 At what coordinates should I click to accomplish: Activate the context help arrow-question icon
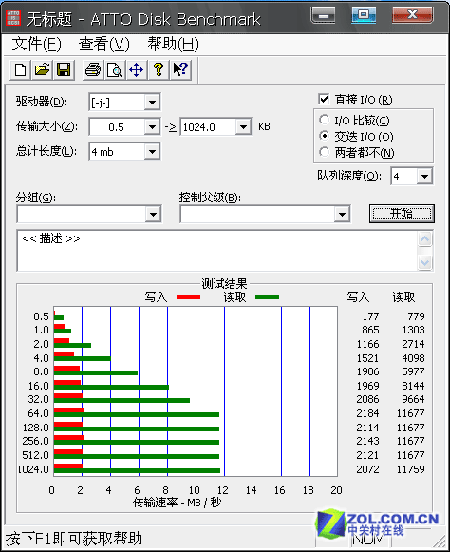click(181, 70)
